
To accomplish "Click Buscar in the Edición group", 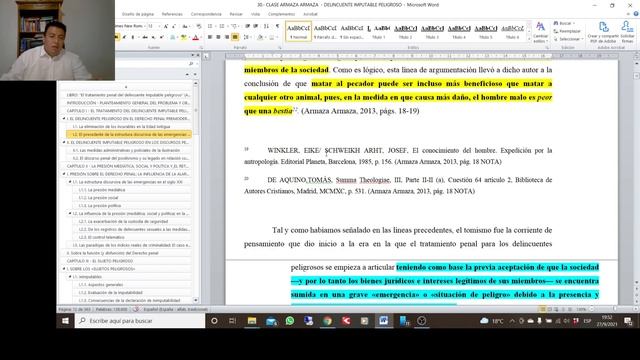I will [564, 23].
